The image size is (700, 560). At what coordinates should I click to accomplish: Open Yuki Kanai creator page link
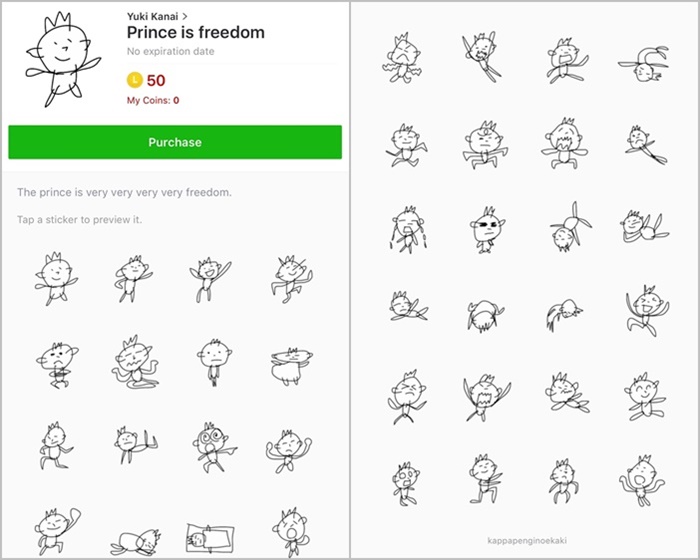[152, 17]
